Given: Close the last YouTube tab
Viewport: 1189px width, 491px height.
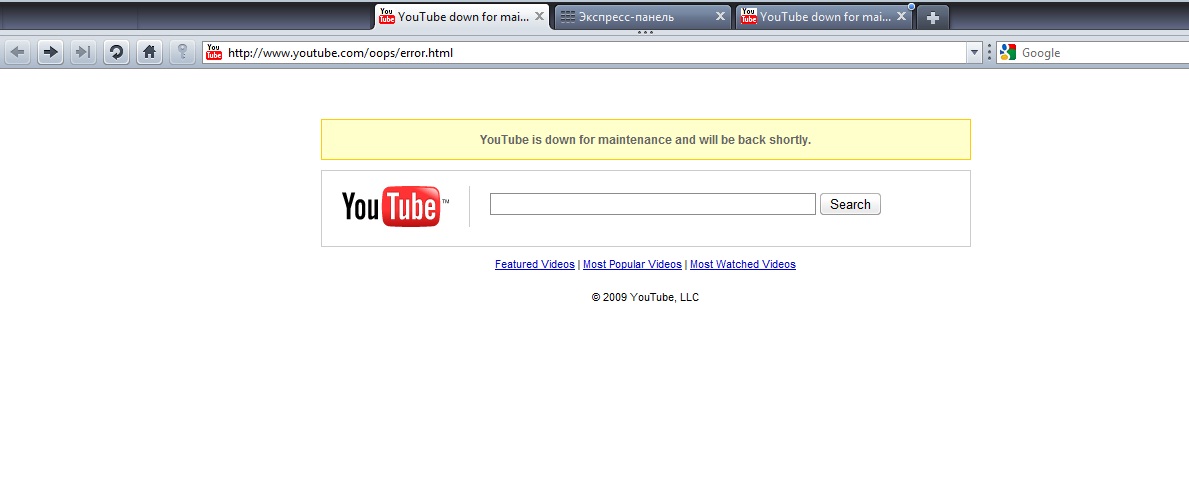Looking at the screenshot, I should point(902,16).
